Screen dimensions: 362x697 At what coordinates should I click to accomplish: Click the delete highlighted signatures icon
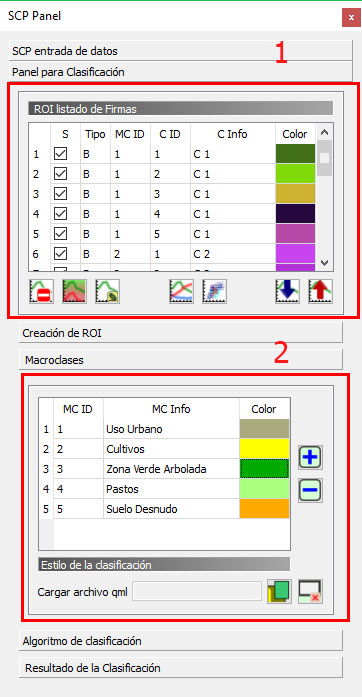tap(41, 292)
